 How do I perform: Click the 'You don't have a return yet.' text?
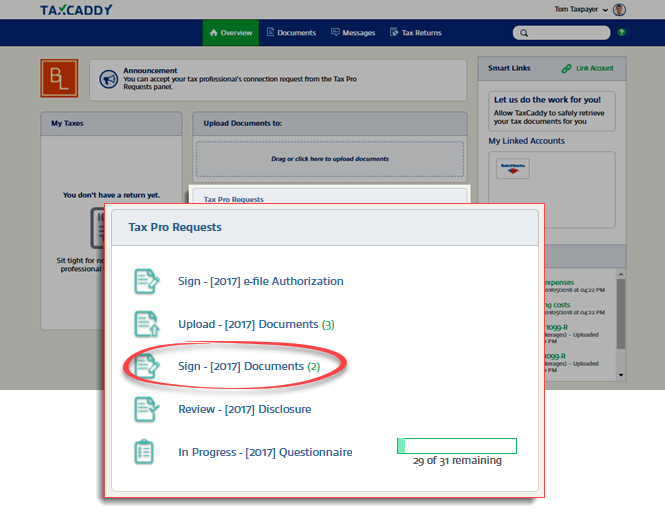tap(112, 195)
